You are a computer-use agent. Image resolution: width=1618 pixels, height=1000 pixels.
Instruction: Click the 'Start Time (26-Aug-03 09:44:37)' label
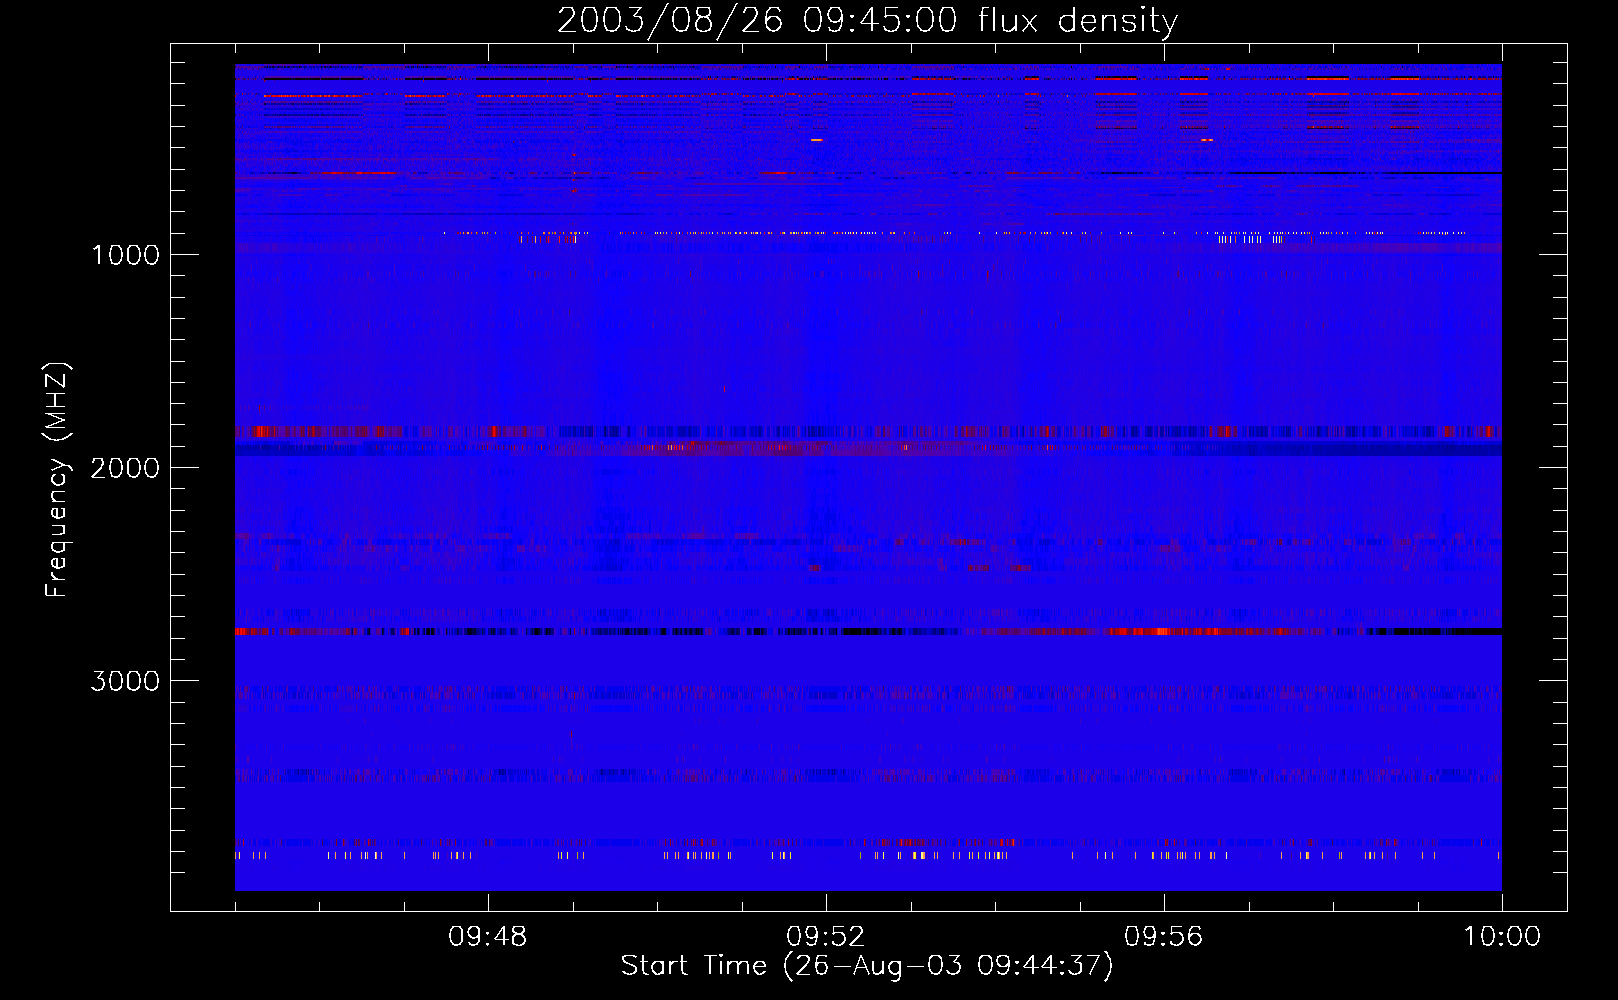867,966
